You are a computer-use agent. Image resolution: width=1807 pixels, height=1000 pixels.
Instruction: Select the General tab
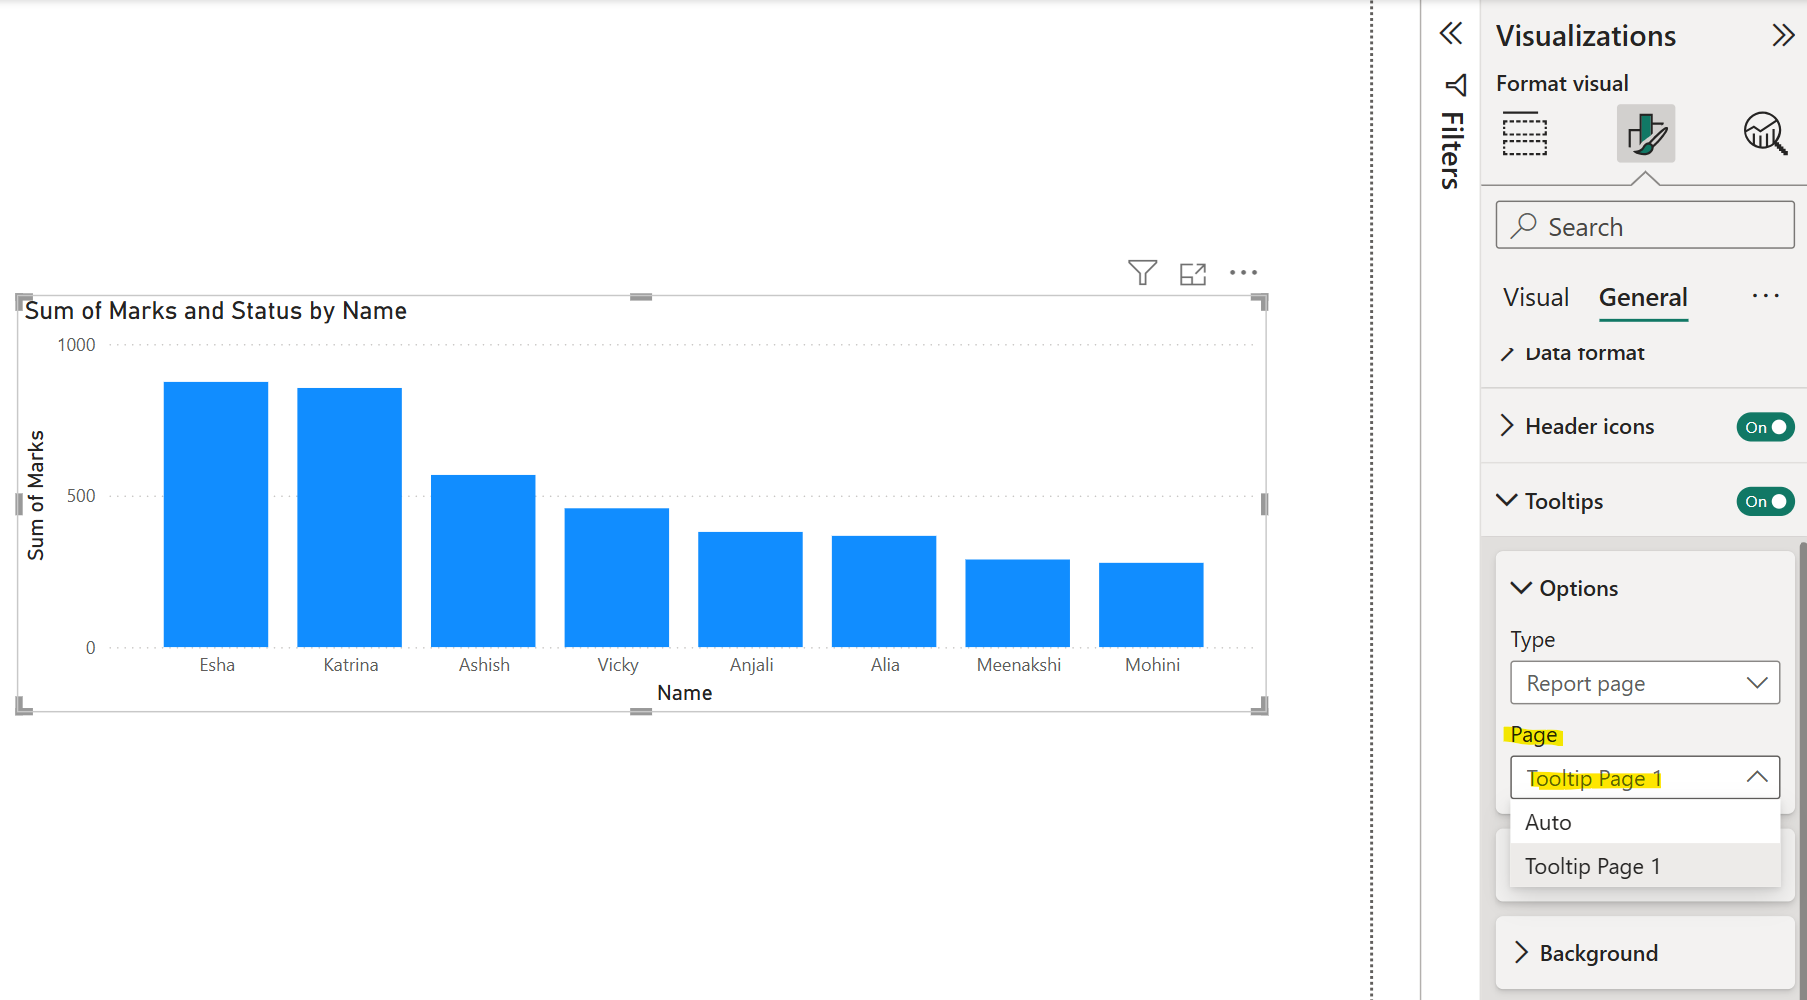(x=1643, y=297)
